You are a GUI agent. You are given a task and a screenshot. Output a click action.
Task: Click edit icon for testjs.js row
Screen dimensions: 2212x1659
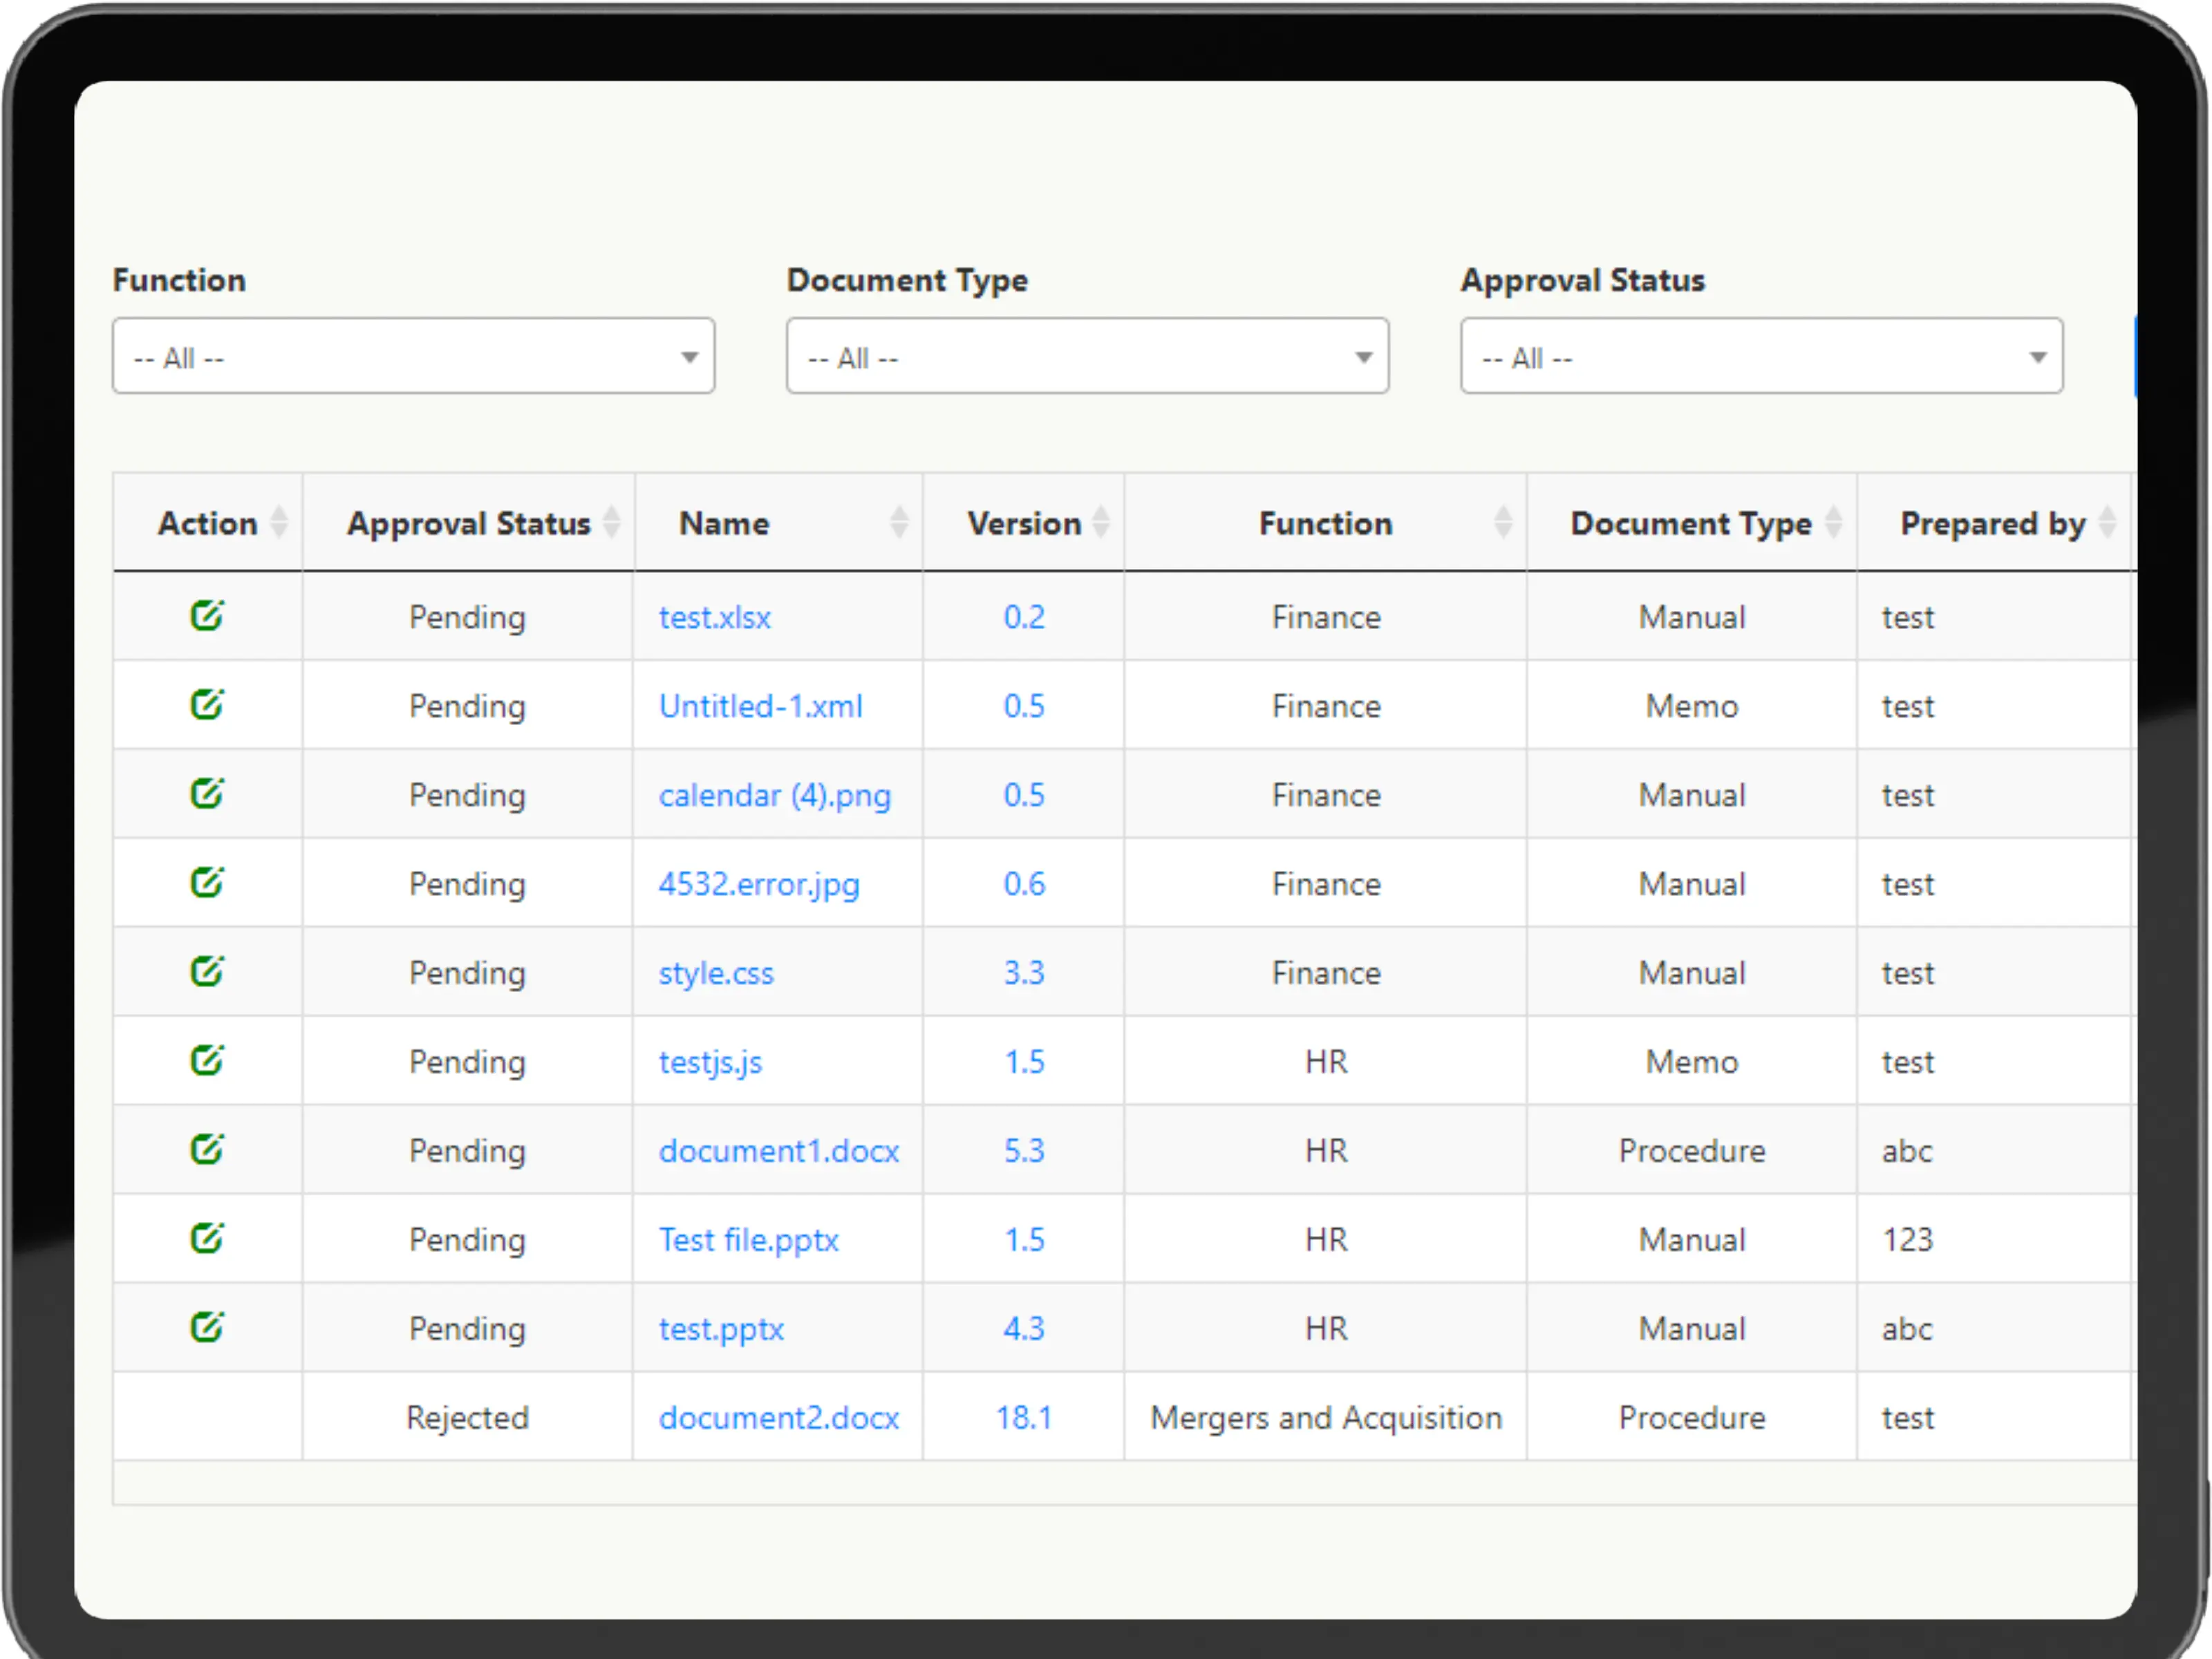pyautogui.click(x=207, y=1060)
